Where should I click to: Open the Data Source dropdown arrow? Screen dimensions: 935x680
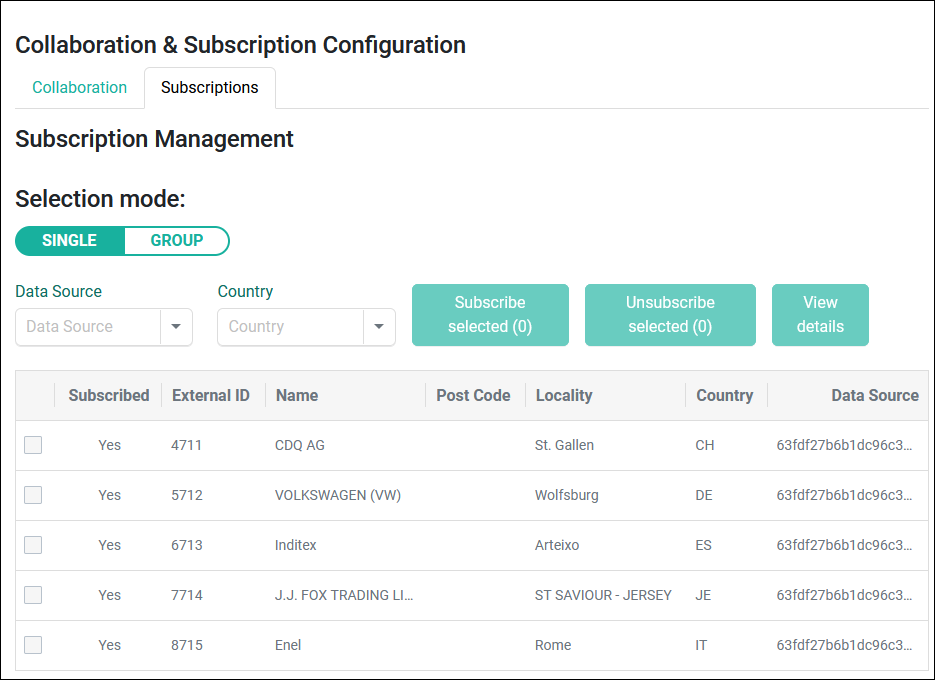click(x=176, y=326)
